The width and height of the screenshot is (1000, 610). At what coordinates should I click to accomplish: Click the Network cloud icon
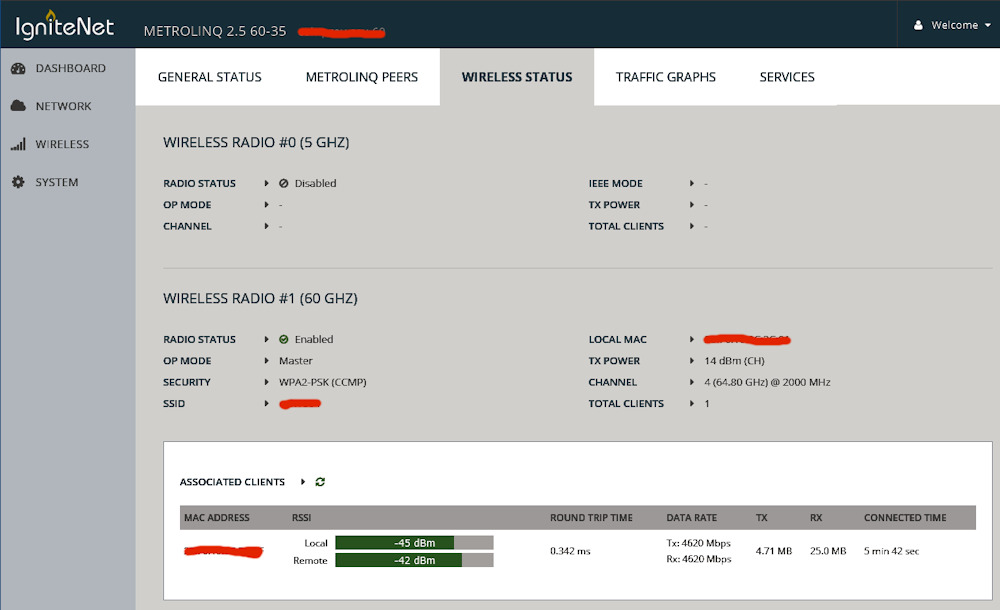click(18, 106)
